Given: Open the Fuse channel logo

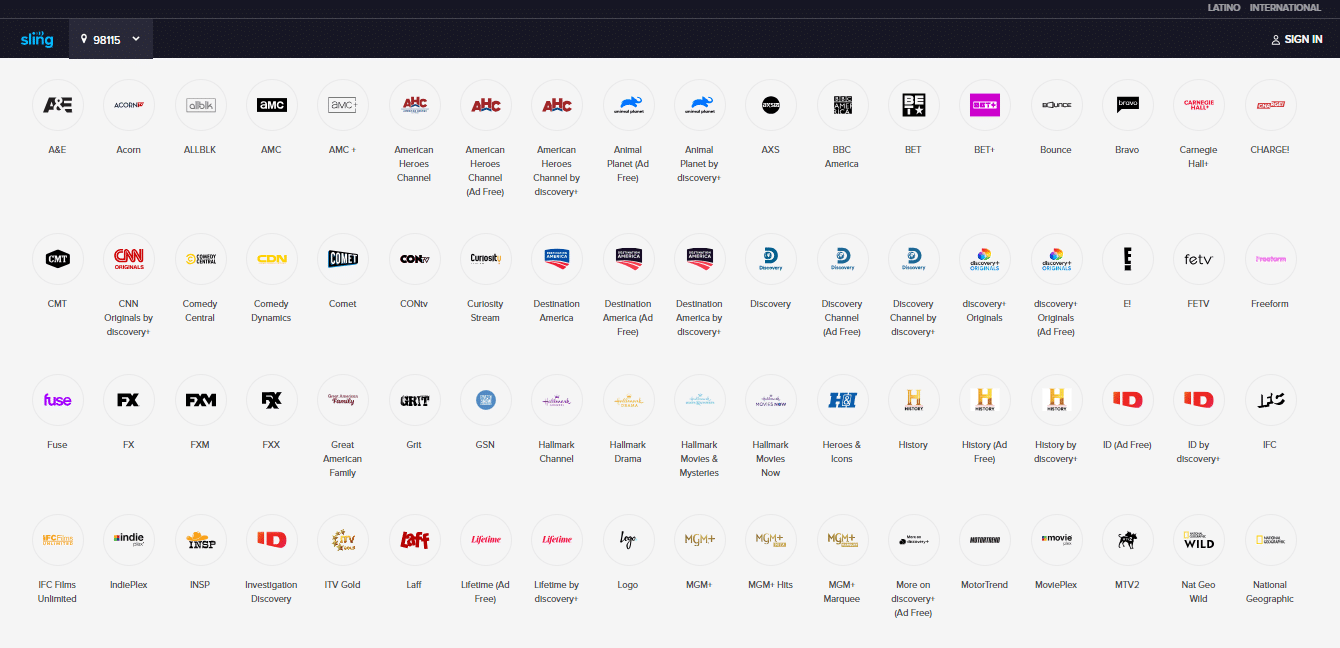Looking at the screenshot, I should point(58,400).
